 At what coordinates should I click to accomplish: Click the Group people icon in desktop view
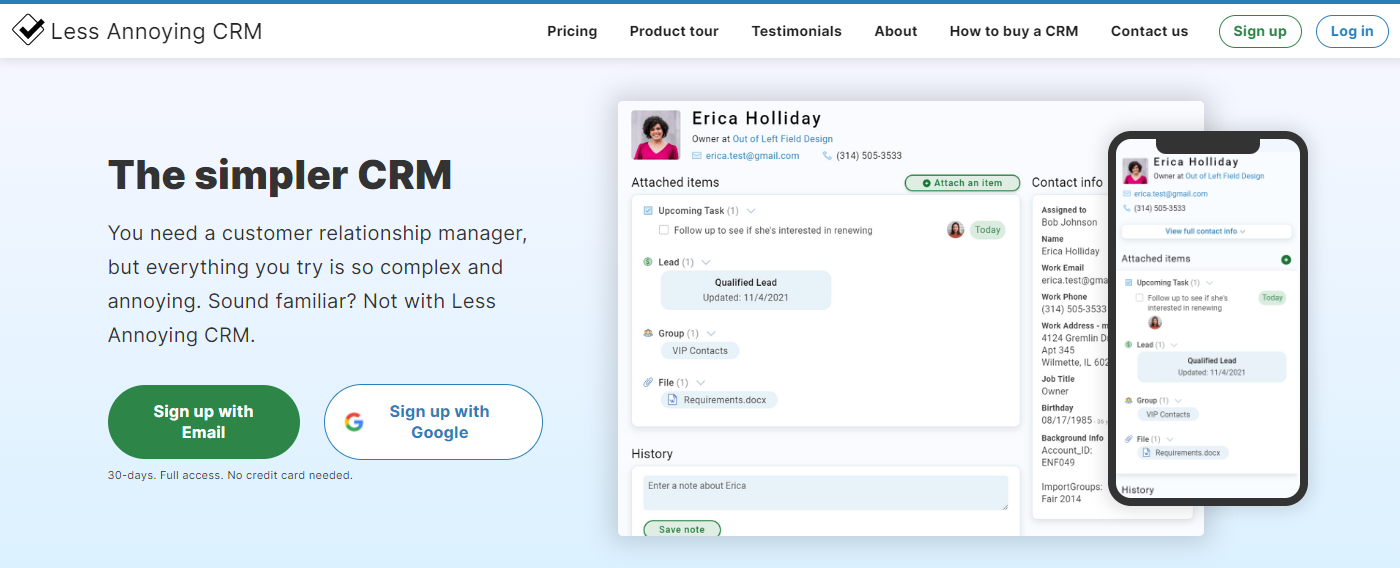coord(648,333)
